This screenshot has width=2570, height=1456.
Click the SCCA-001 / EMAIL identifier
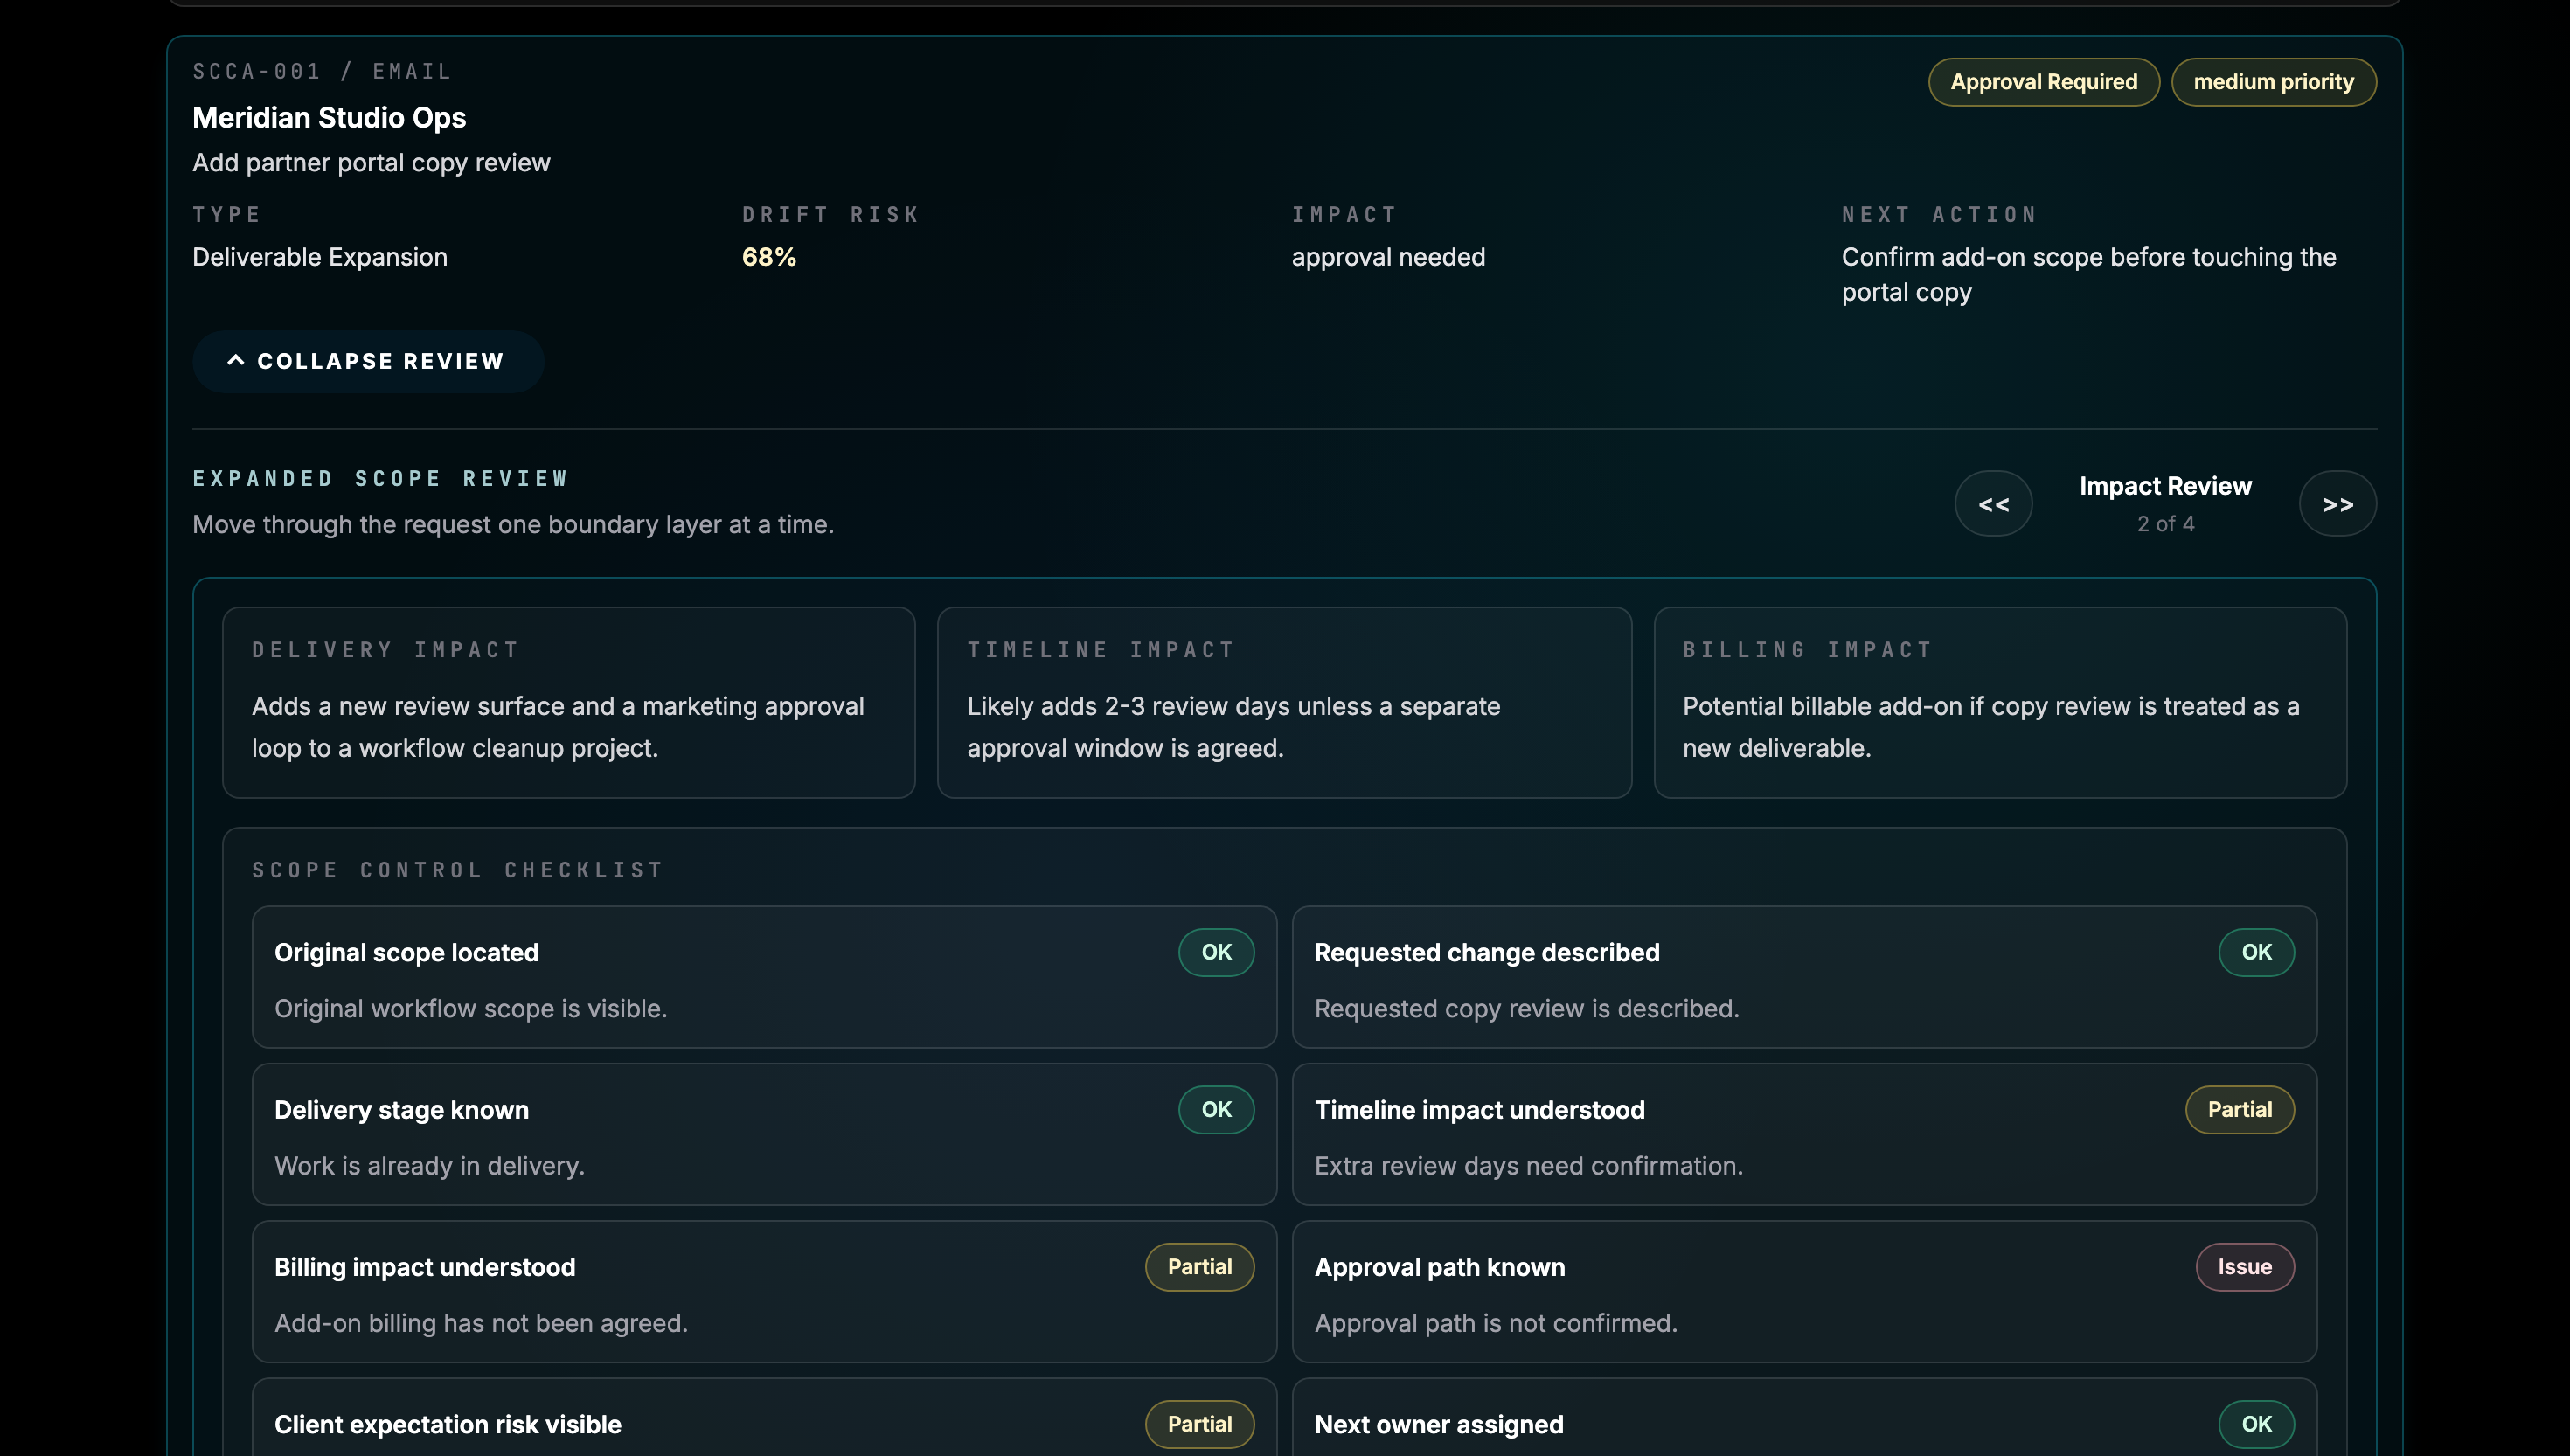322,72
